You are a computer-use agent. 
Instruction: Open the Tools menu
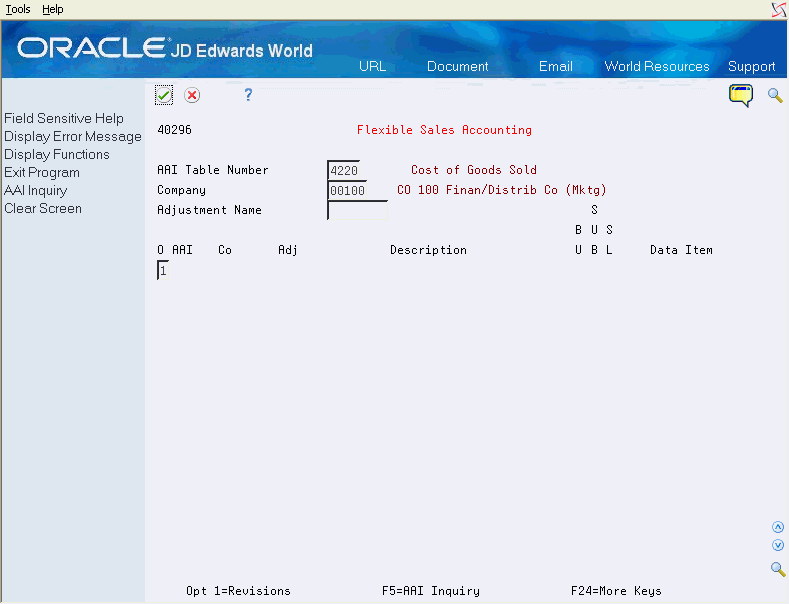pos(18,9)
